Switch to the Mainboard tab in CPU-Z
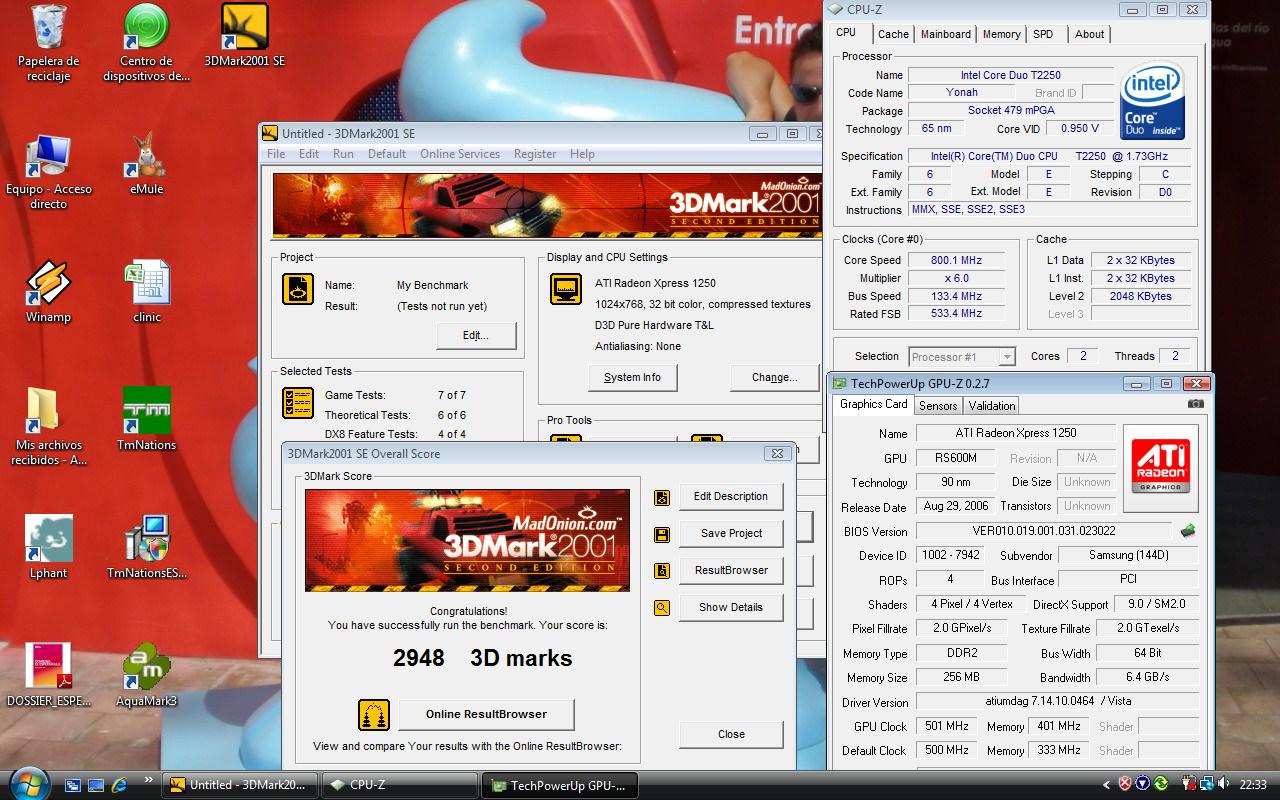The height and width of the screenshot is (800, 1280). [x=946, y=34]
